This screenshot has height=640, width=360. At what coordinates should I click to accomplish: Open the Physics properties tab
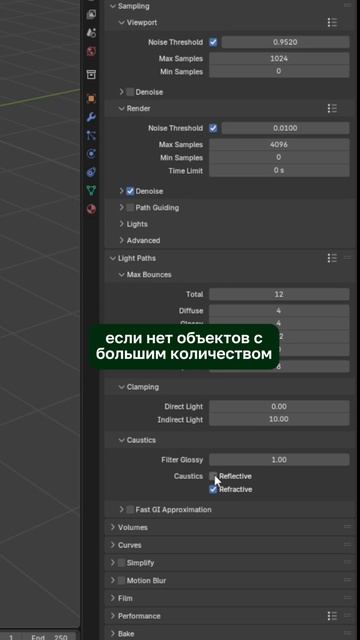(x=91, y=154)
